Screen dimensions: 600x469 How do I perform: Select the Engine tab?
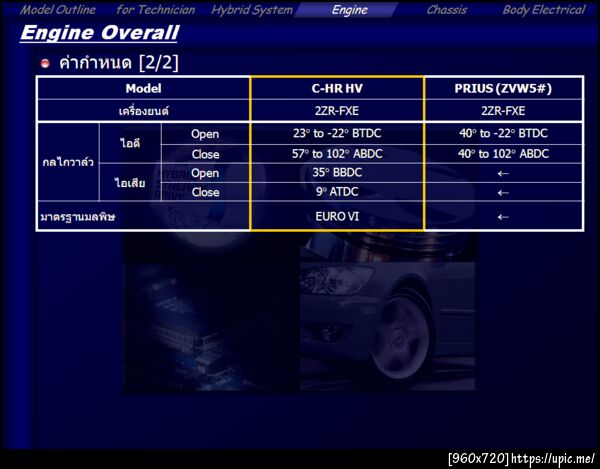point(349,10)
